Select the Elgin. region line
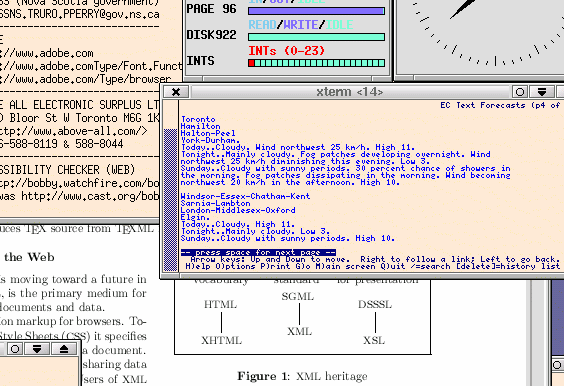The height and width of the screenshot is (386, 564). (195, 217)
